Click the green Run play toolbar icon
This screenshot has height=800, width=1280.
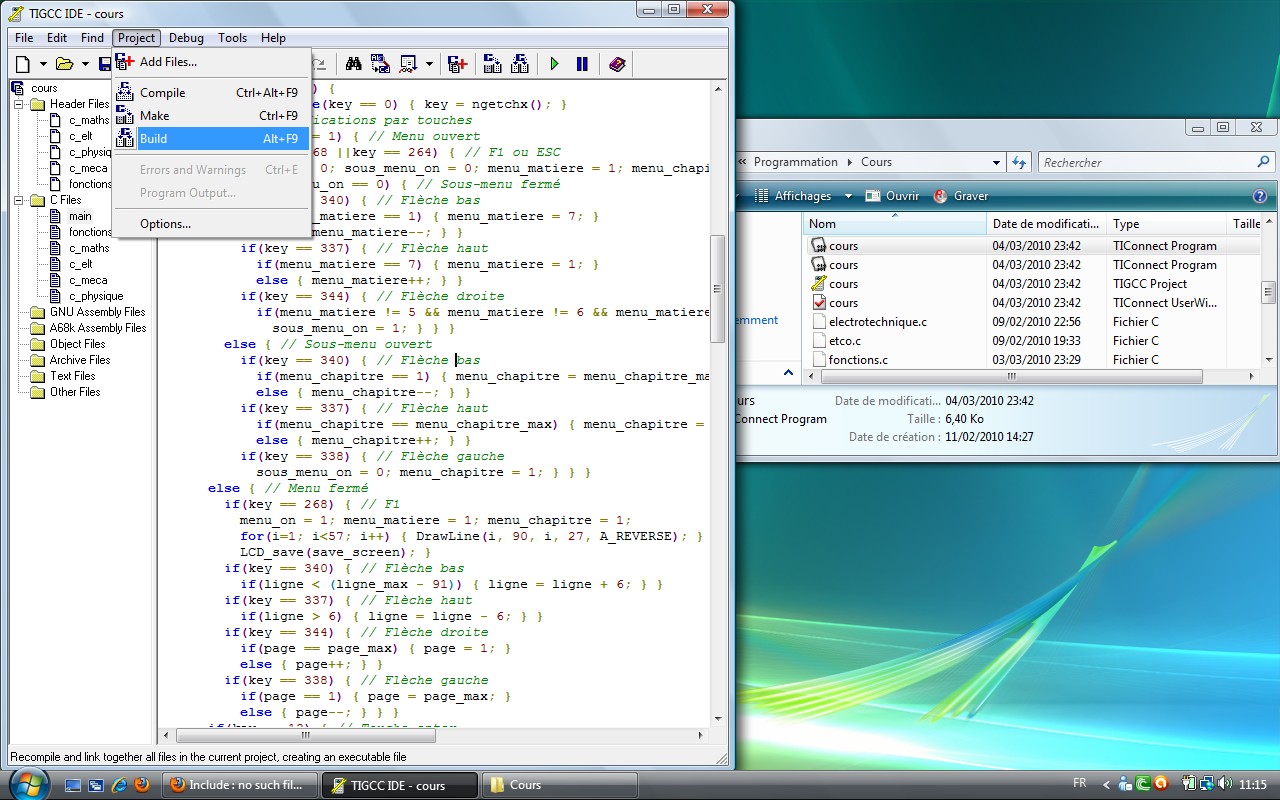coord(554,64)
